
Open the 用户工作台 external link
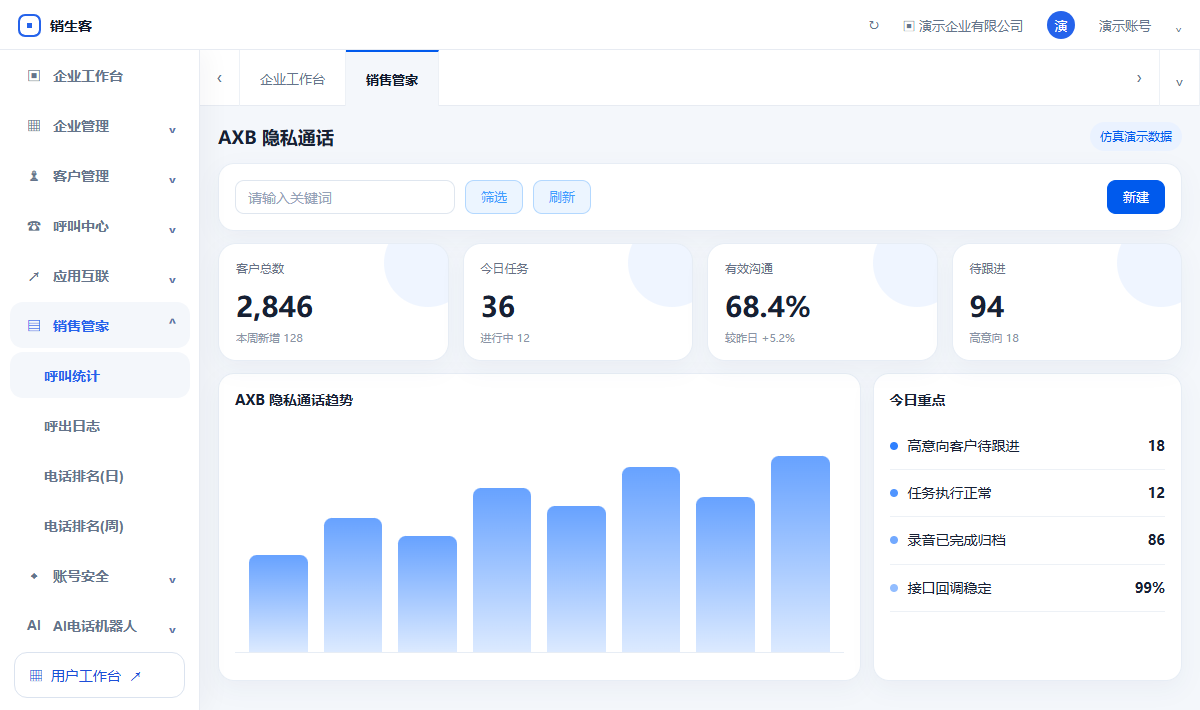[x=100, y=675]
